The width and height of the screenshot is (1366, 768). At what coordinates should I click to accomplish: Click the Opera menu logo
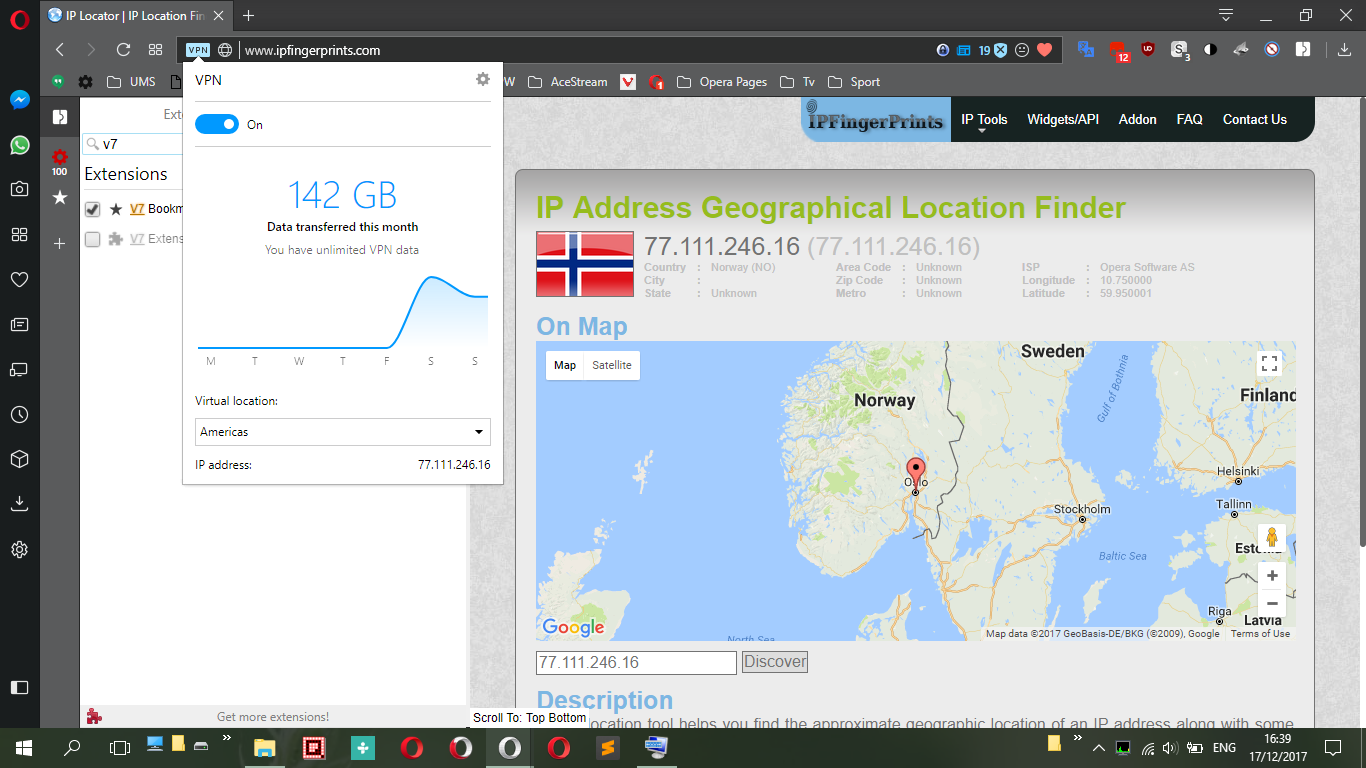coord(19,18)
